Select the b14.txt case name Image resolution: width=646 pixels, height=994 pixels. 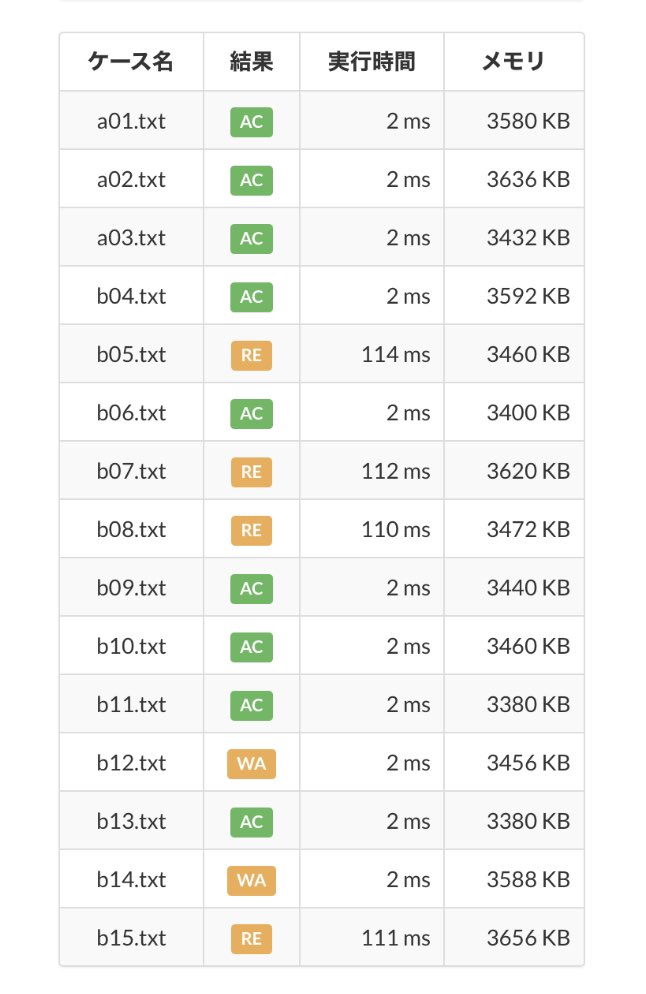(x=131, y=879)
